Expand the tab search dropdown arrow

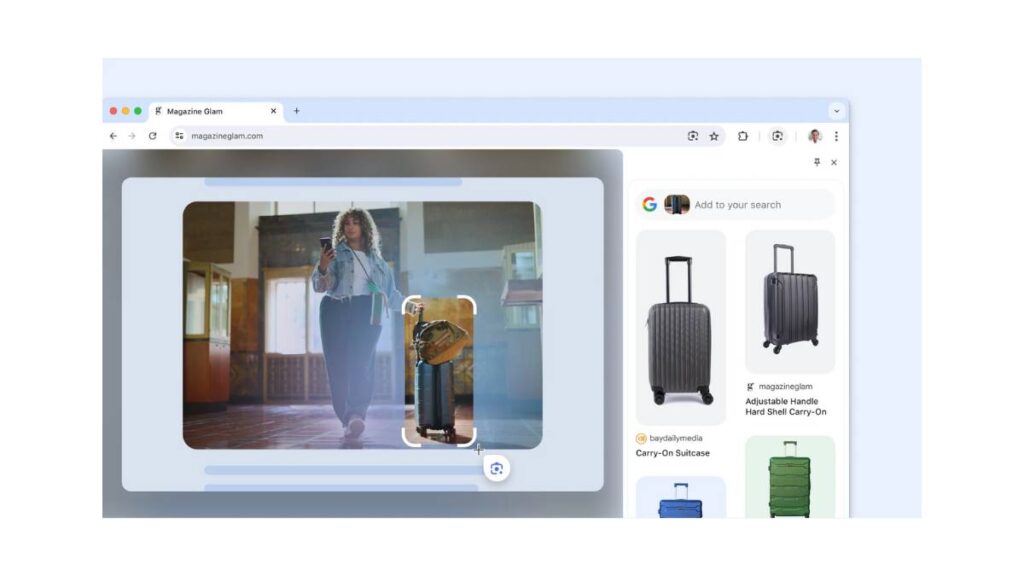(836, 111)
